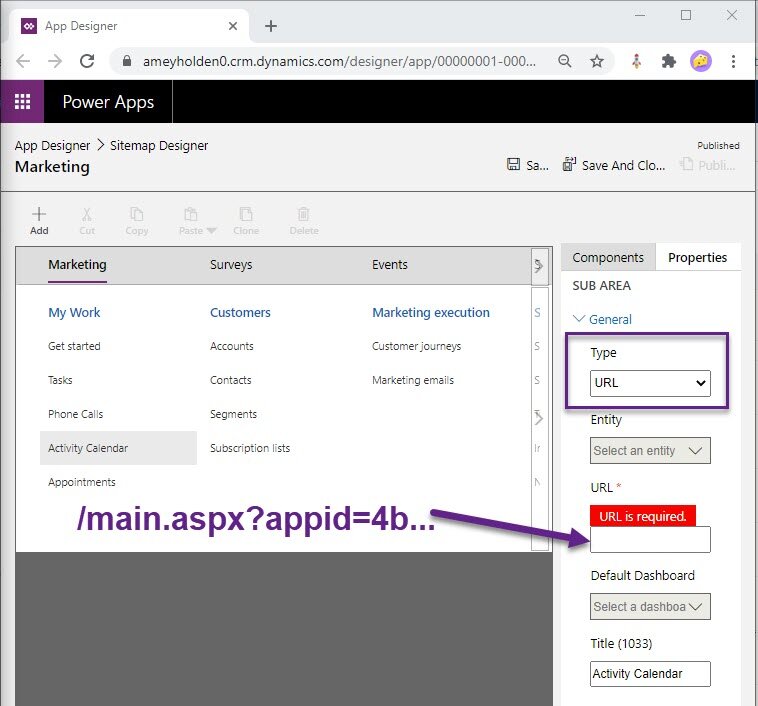Go back to App Designer breadcrumb
The height and width of the screenshot is (706, 758).
52,146
